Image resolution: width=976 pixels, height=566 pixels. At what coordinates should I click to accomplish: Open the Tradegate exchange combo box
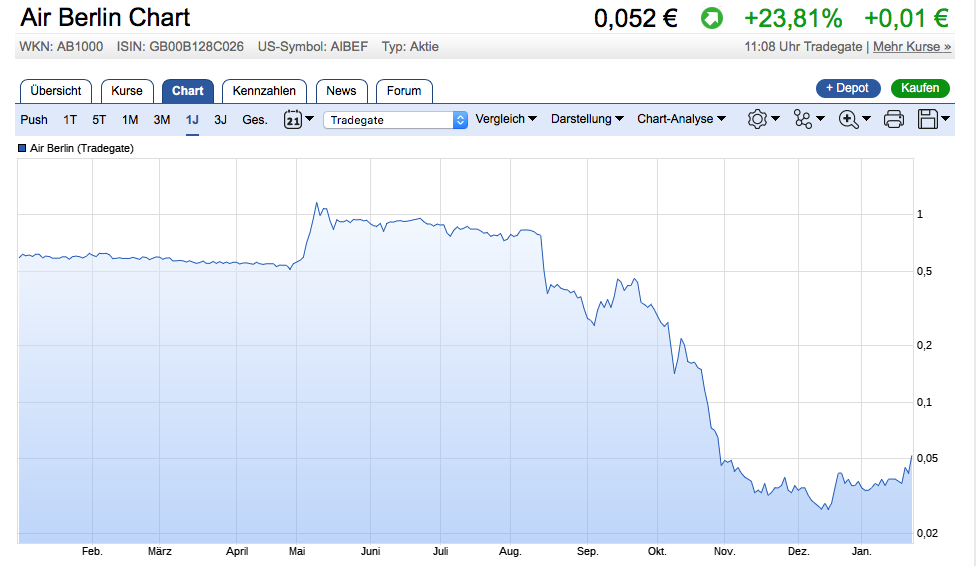tap(395, 120)
